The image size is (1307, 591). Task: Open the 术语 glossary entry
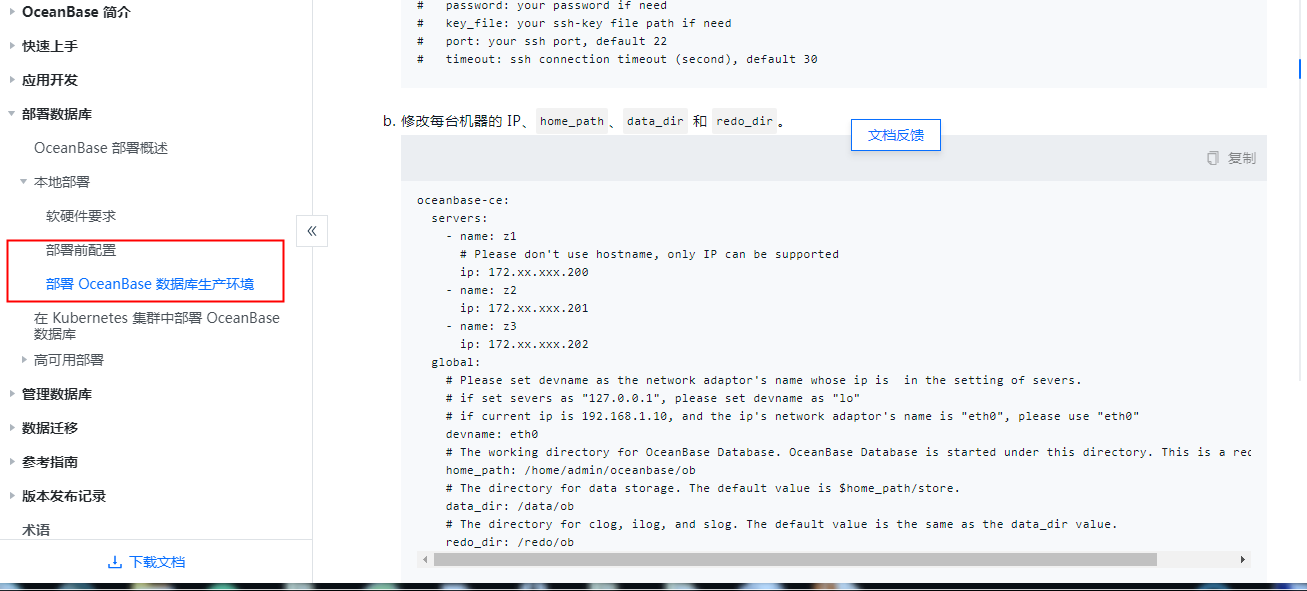[36, 530]
